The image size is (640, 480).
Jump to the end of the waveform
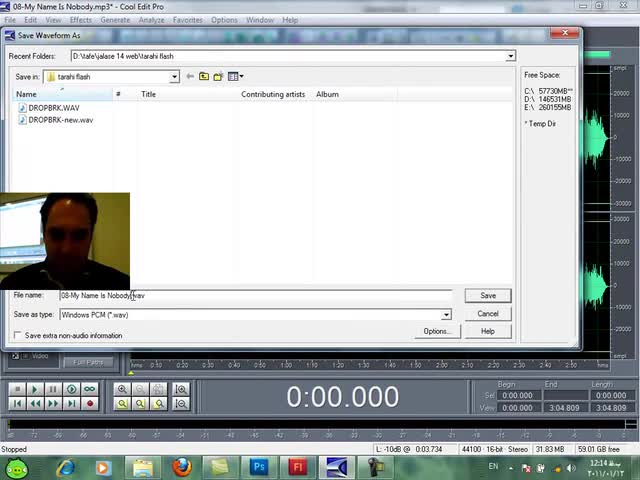click(71, 404)
